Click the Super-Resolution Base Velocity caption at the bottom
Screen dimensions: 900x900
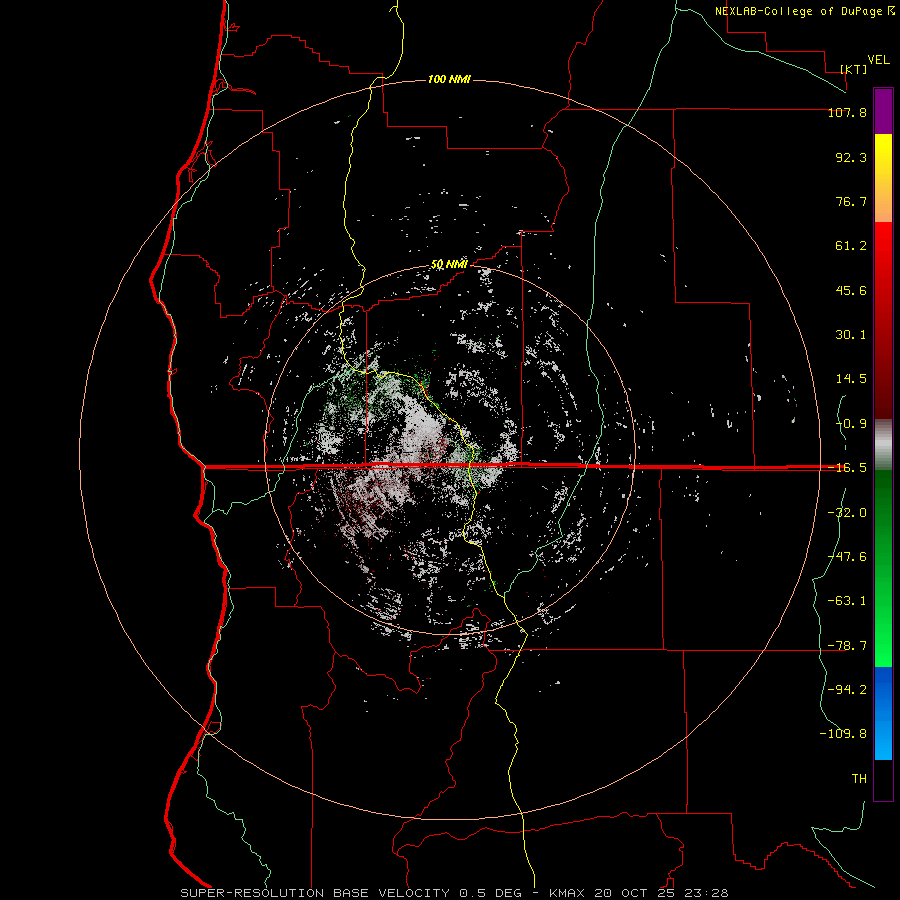(x=454, y=893)
